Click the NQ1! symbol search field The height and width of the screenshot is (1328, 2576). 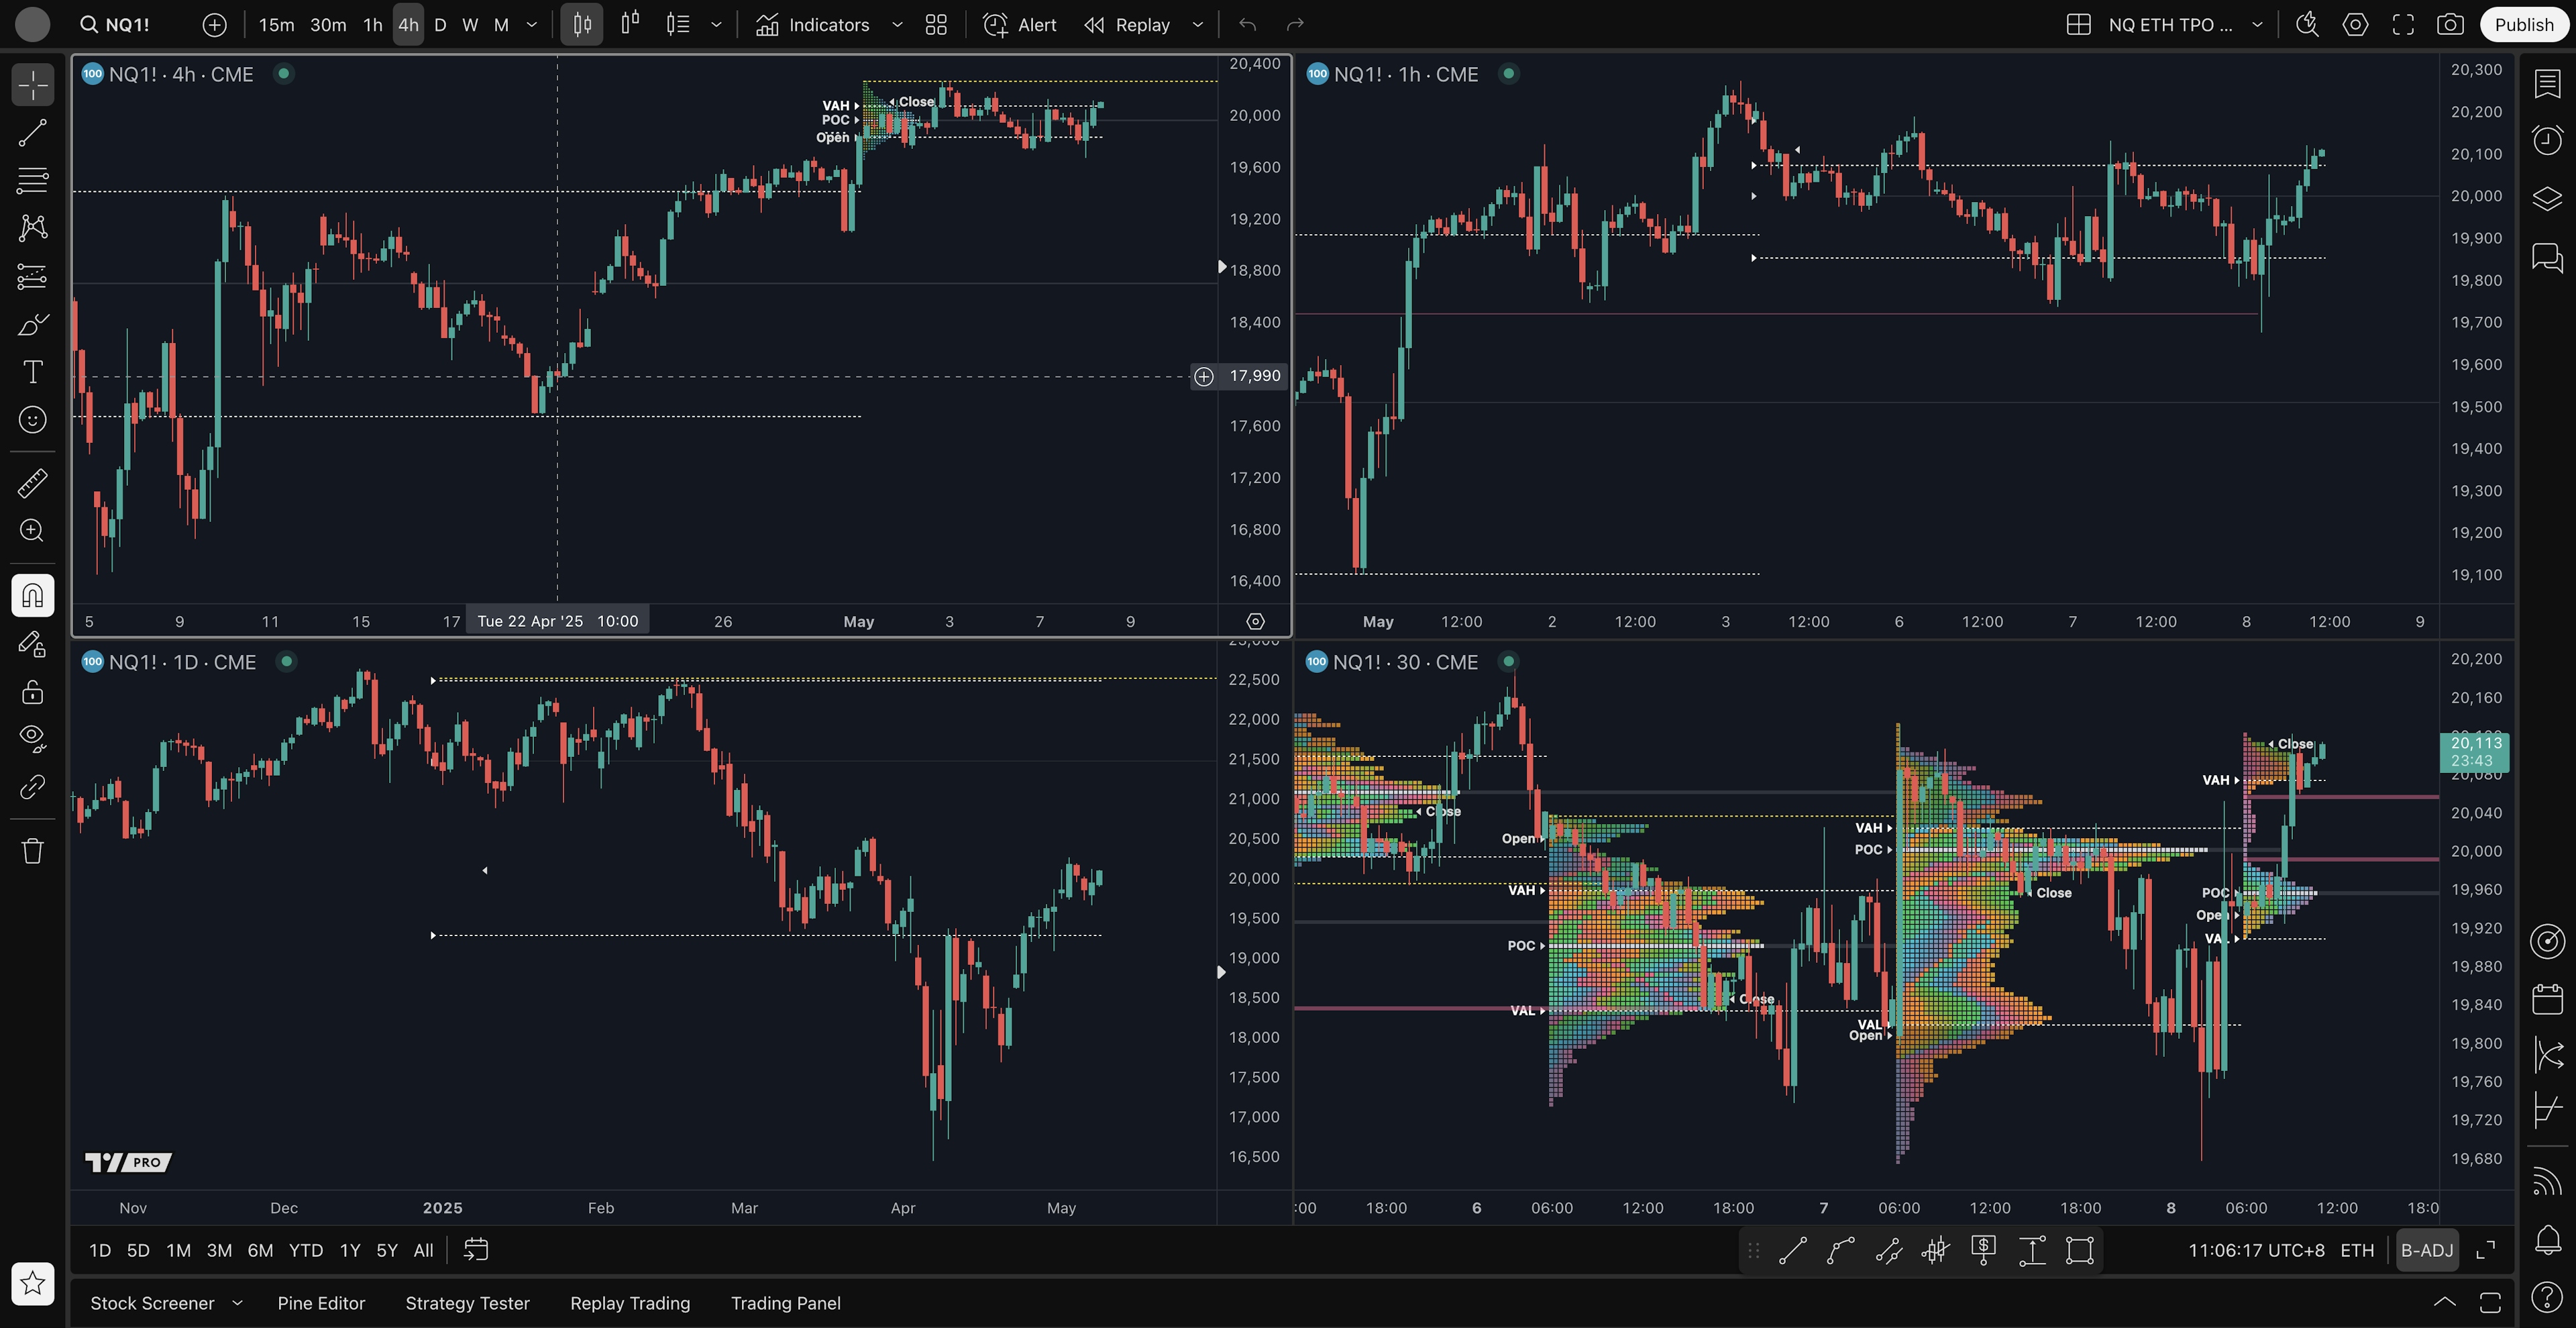(127, 25)
